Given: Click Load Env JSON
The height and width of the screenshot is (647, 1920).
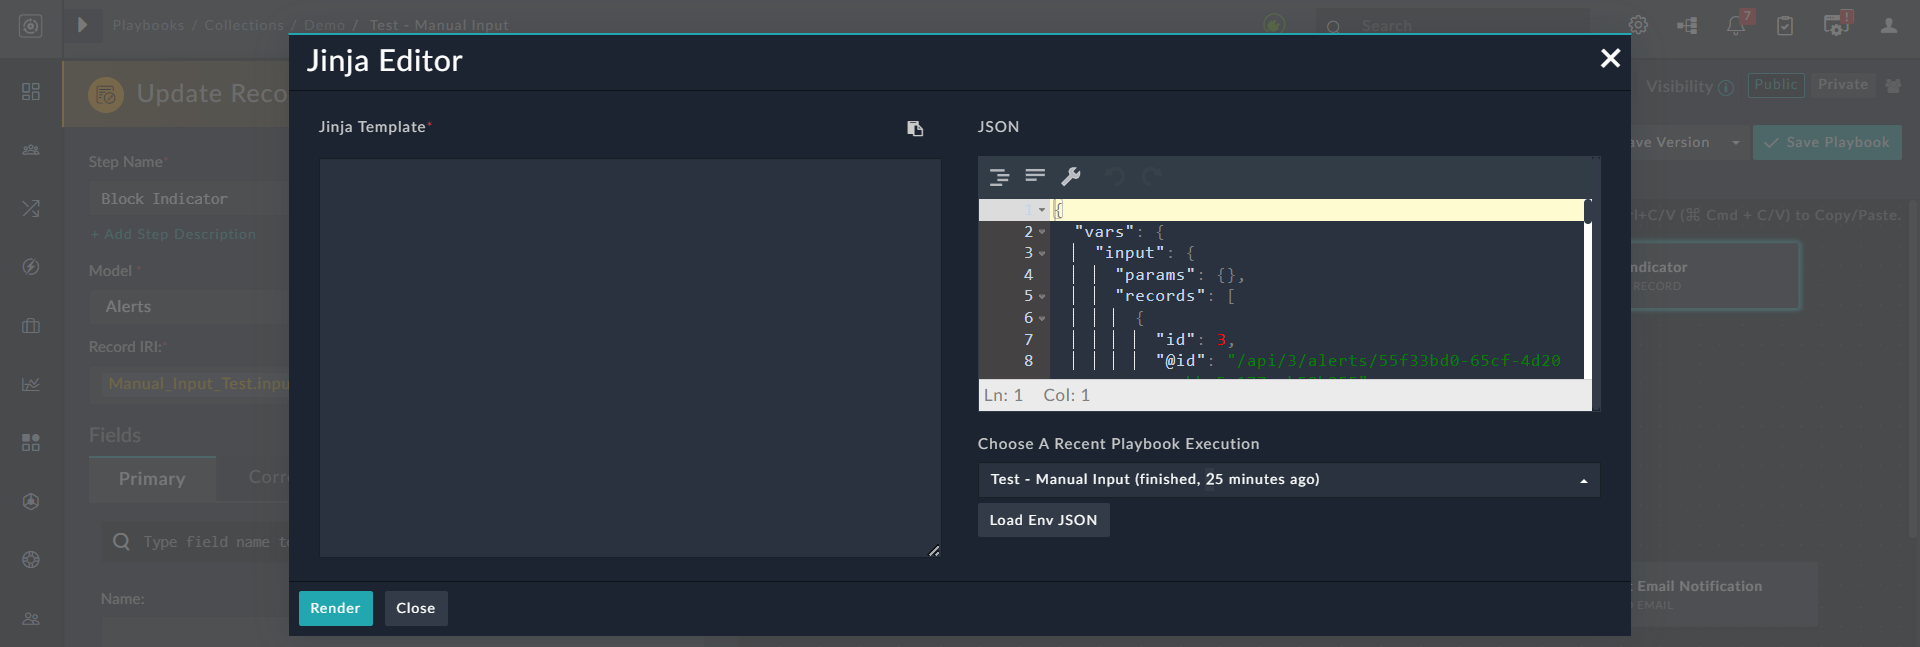Looking at the screenshot, I should pyautogui.click(x=1043, y=520).
